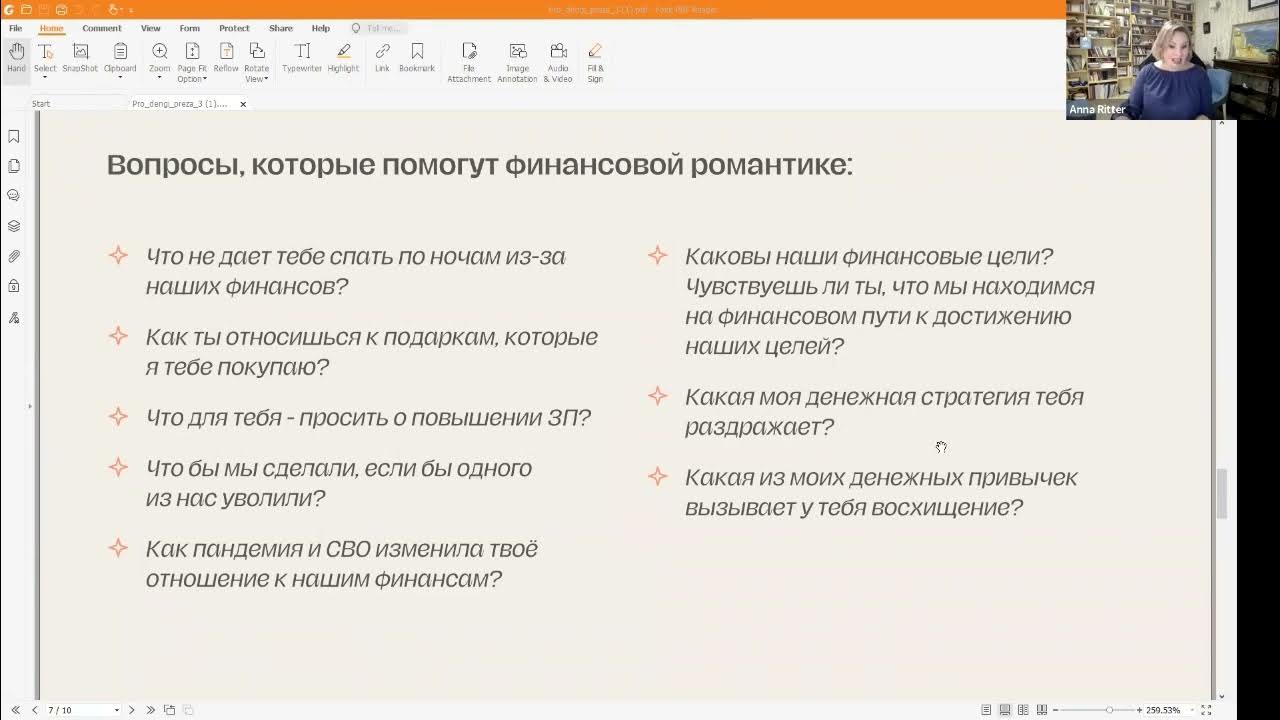Expand the Clipboard dropdown arrow
The width and height of the screenshot is (1280, 720).
[120, 78]
